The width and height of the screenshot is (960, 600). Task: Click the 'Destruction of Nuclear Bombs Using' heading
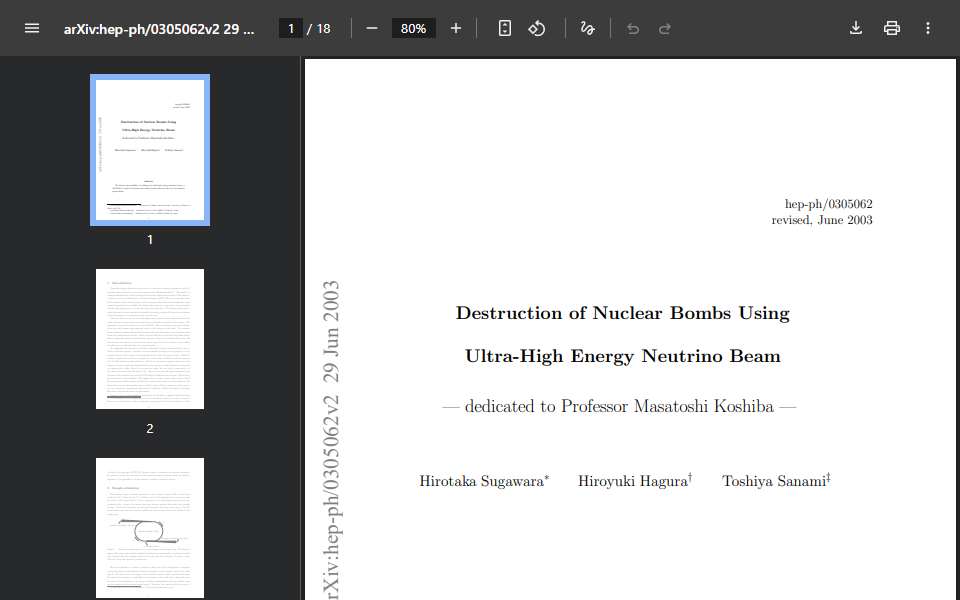pos(623,313)
